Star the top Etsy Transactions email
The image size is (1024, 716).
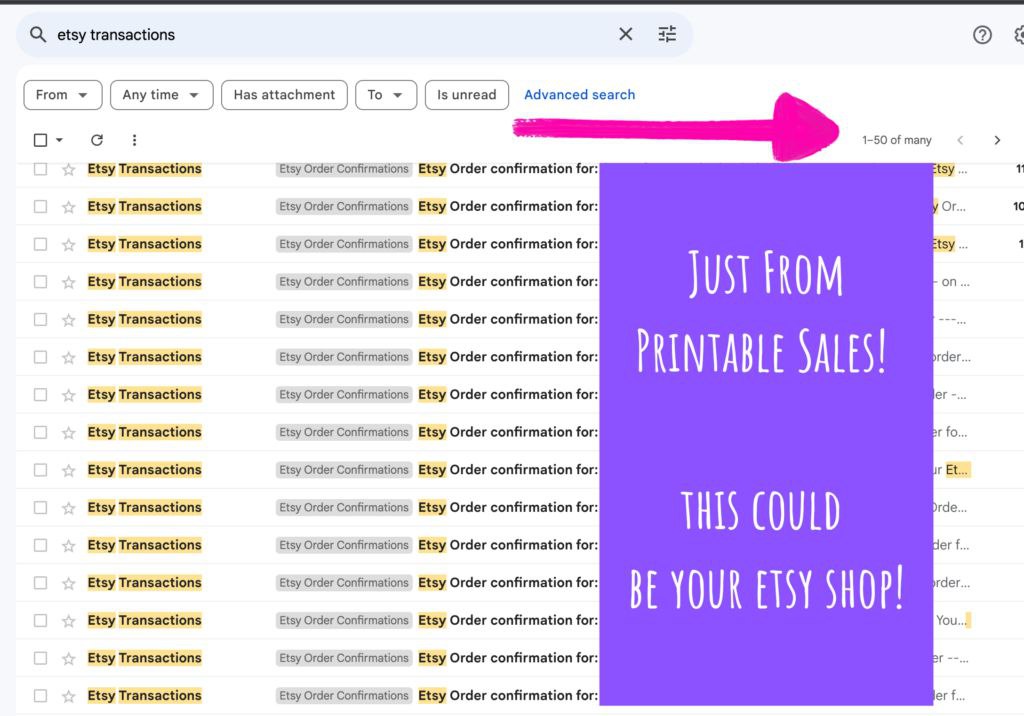65,168
